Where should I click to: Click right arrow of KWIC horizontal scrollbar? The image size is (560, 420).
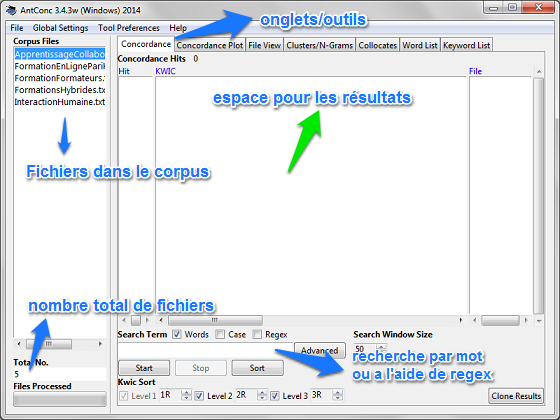461,320
